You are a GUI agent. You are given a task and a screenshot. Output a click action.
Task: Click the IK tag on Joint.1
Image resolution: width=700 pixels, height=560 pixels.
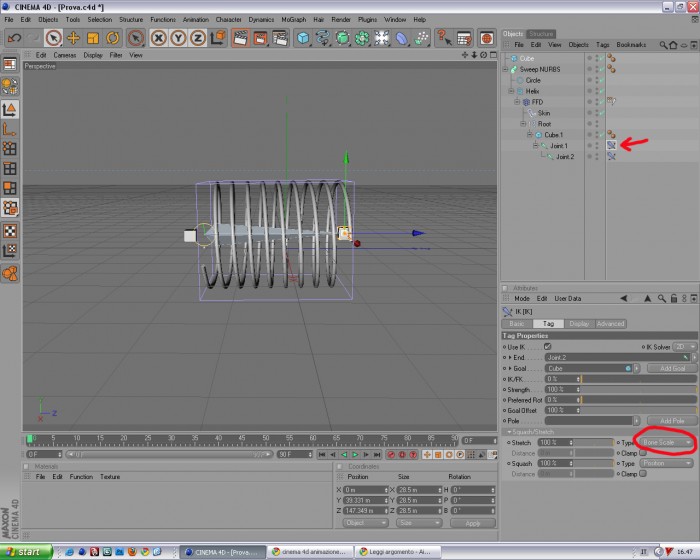(x=611, y=145)
